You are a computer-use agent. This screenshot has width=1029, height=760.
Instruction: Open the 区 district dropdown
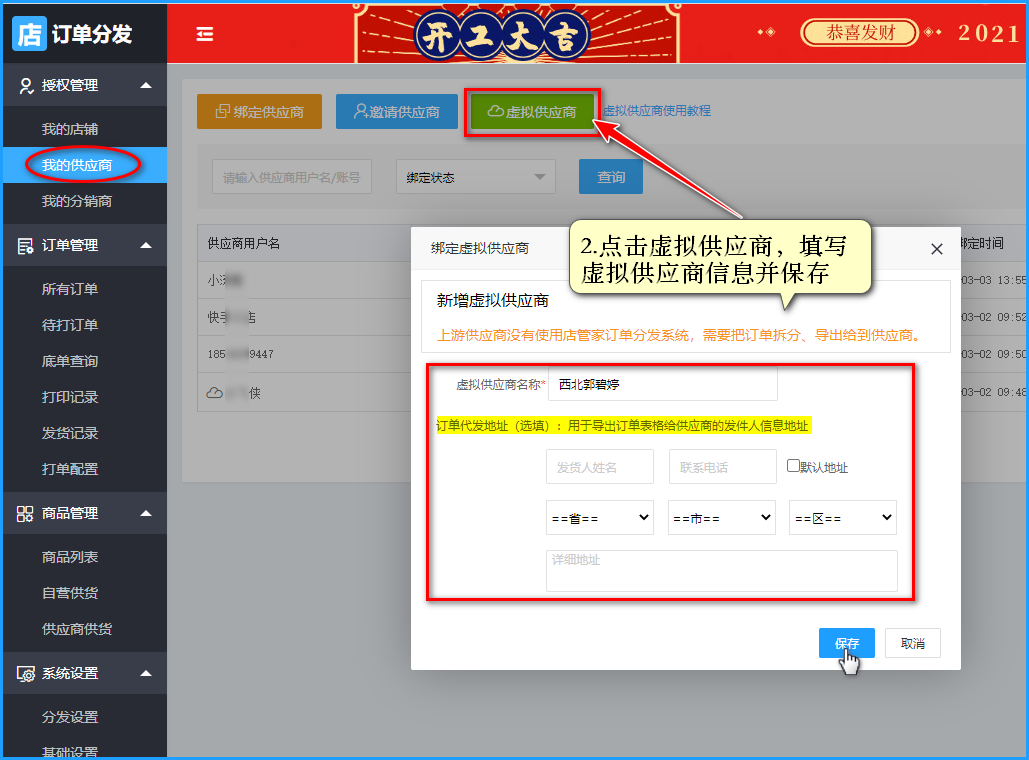point(842,518)
